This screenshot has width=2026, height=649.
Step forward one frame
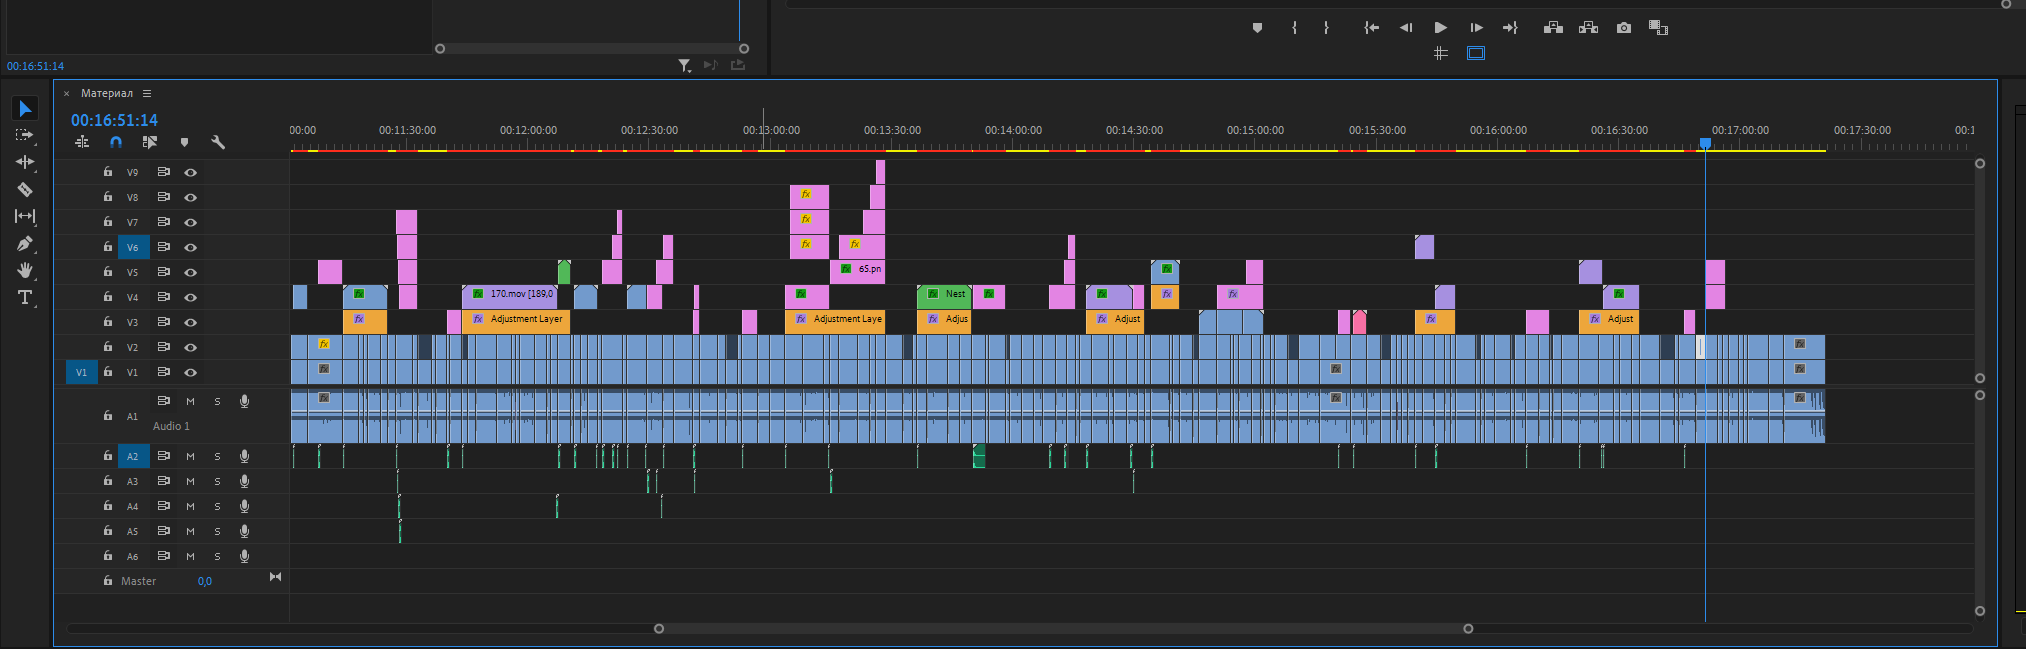click(x=1476, y=28)
